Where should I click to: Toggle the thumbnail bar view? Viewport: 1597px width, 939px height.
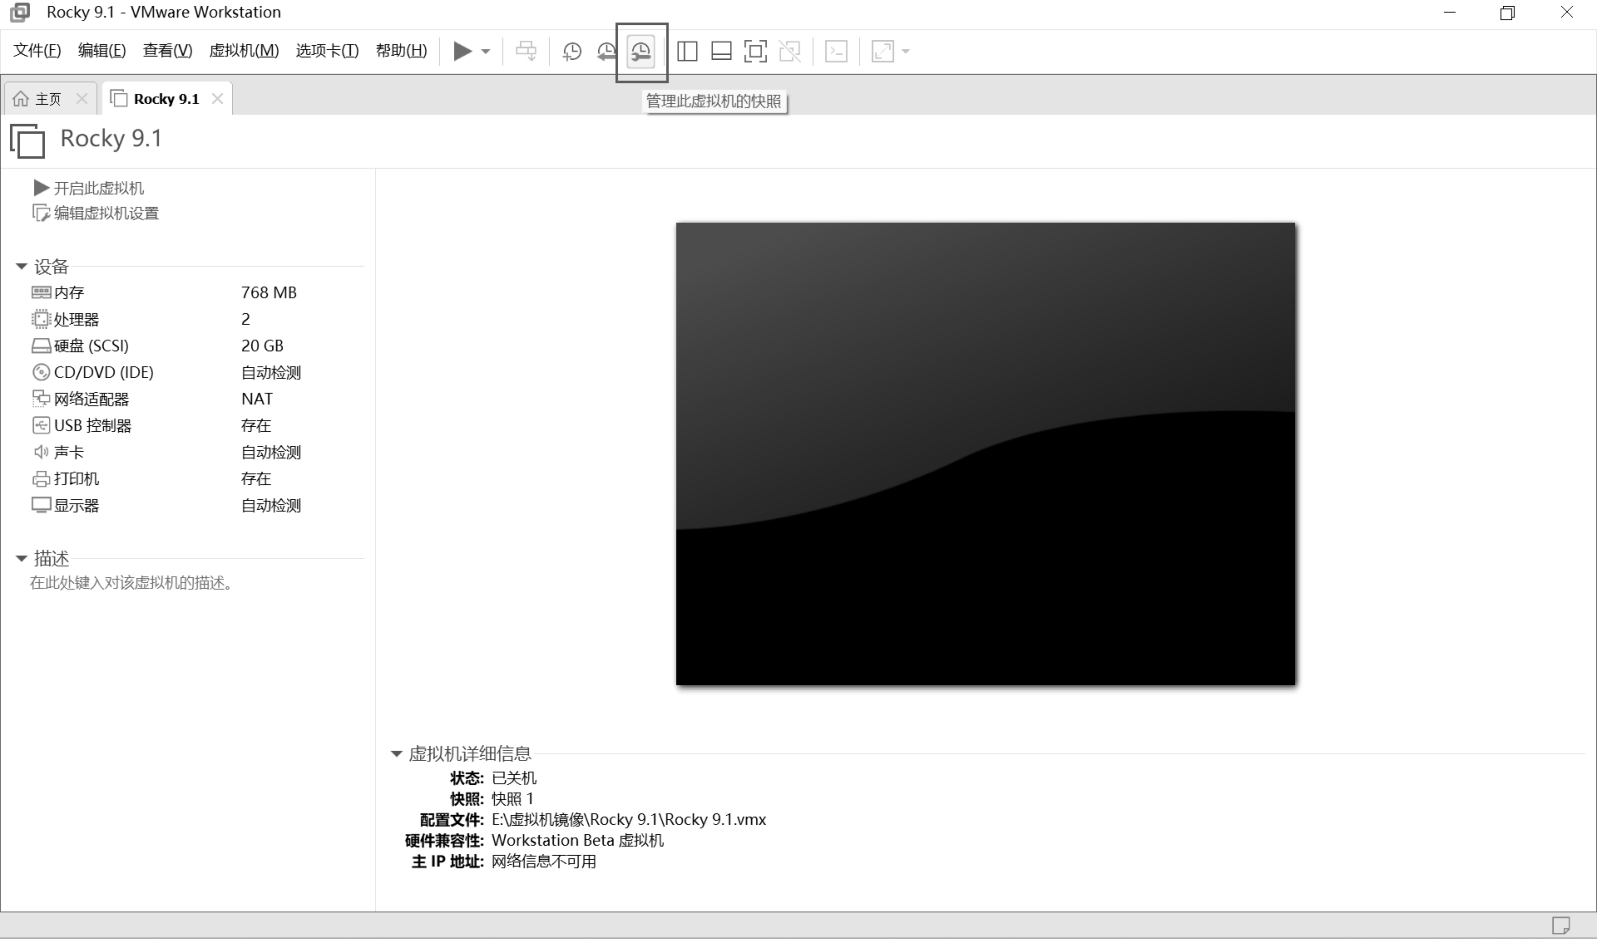pyautogui.click(x=721, y=51)
